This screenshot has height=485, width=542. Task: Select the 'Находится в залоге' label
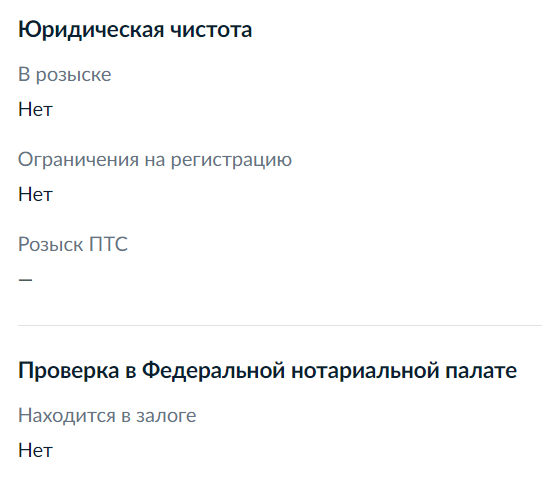pyautogui.click(x=107, y=416)
